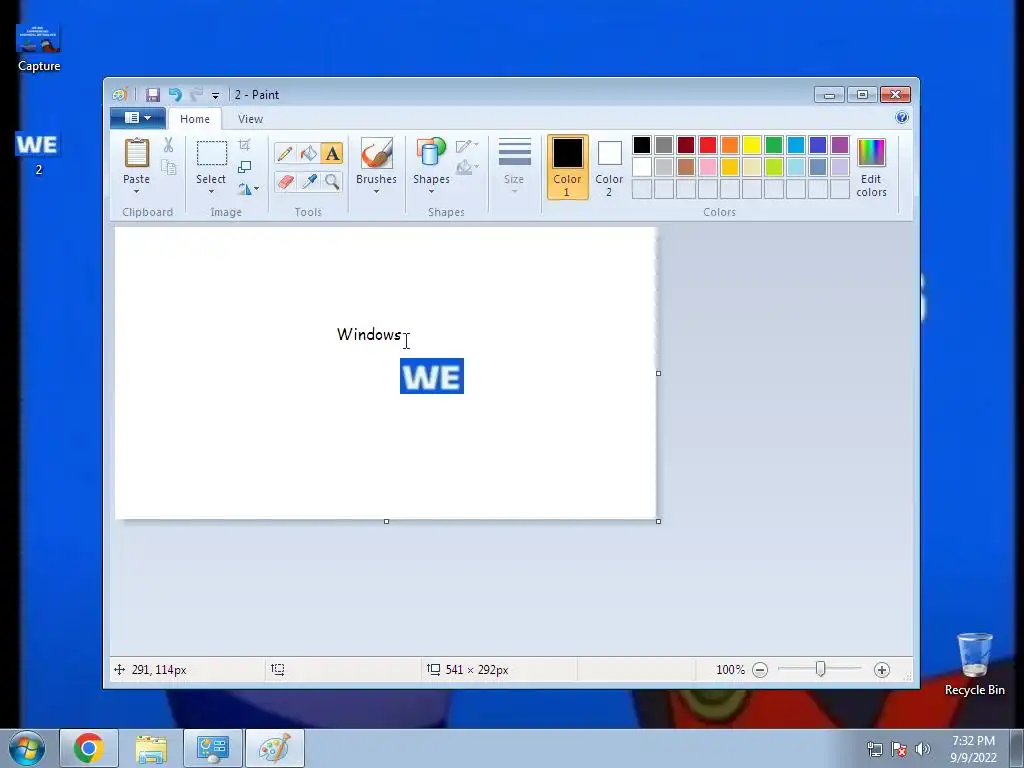Open the WE 2 desktop file
This screenshot has width=1024, height=768.
pyautogui.click(x=38, y=153)
